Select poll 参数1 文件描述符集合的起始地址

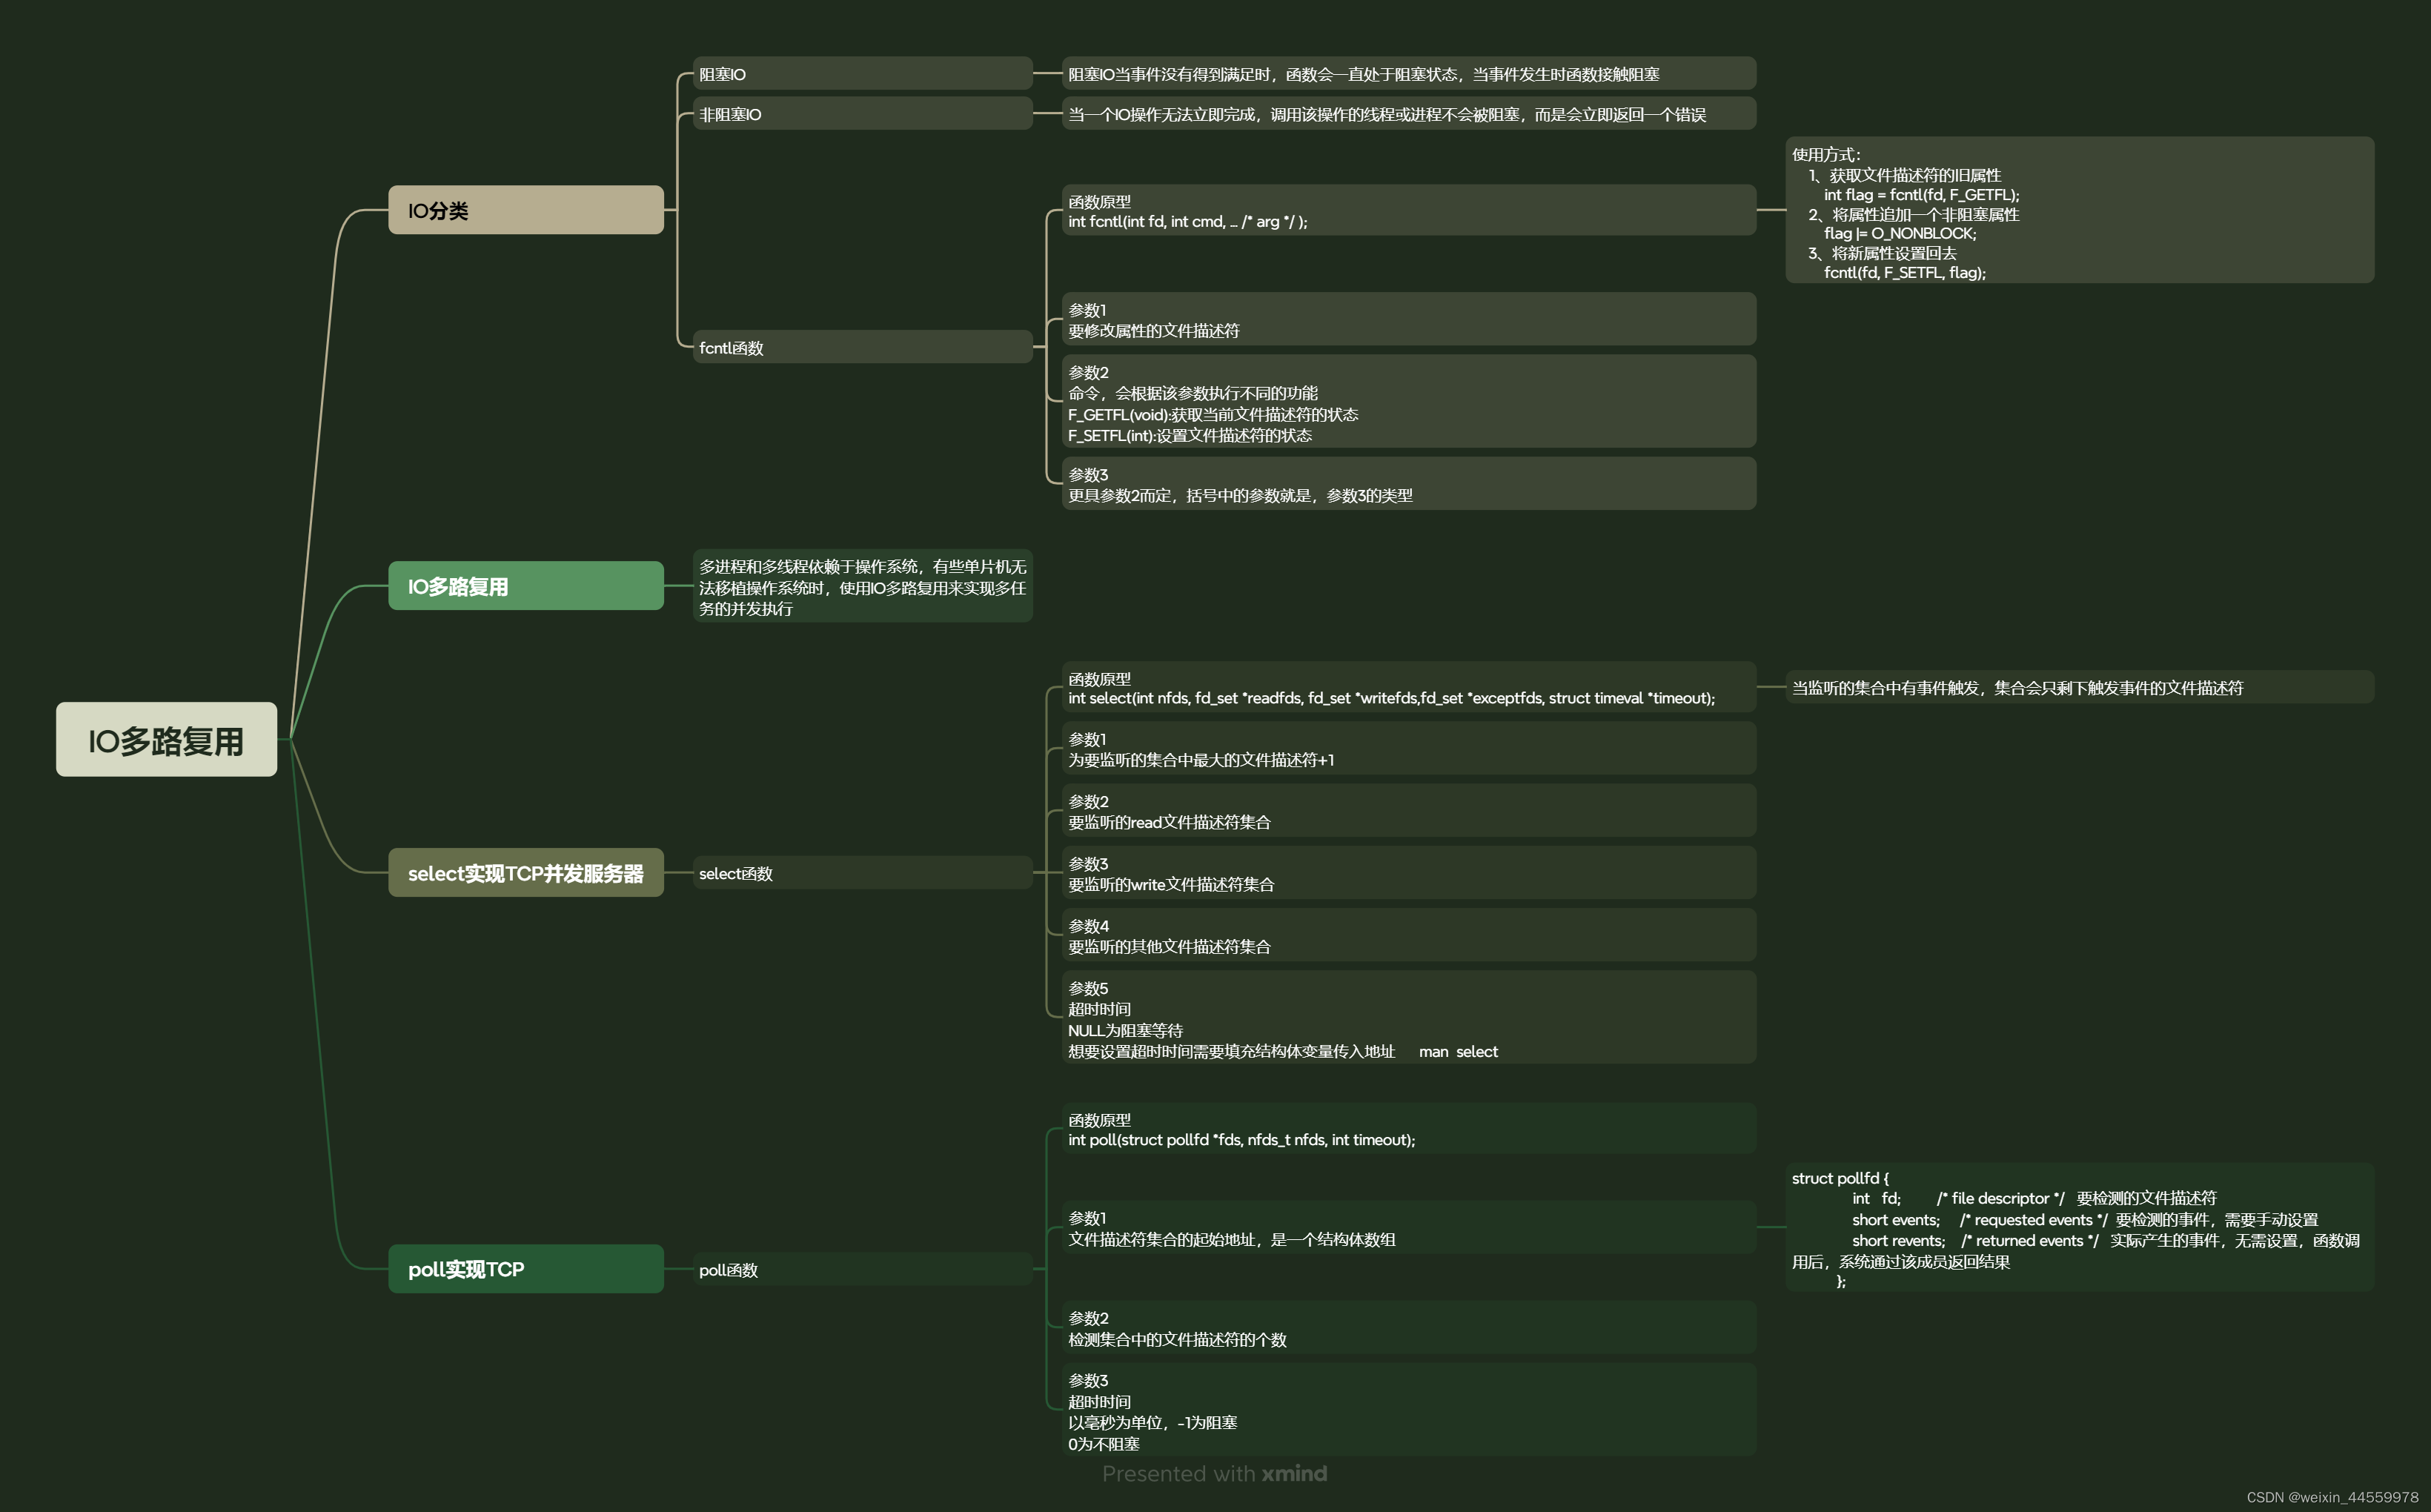[x=1409, y=1228]
